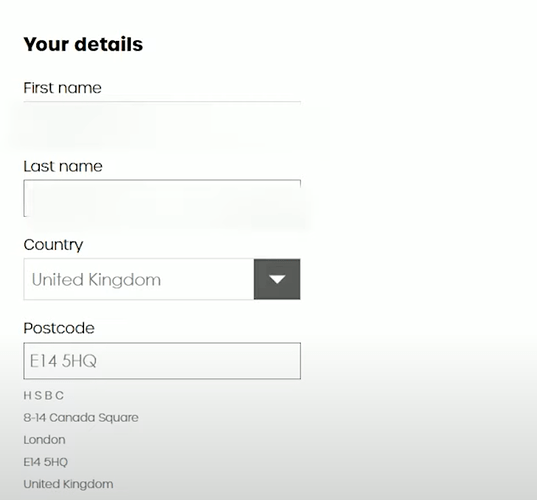The width and height of the screenshot is (537, 500).
Task: Focus the Postcode input field
Action: [x=162, y=361]
